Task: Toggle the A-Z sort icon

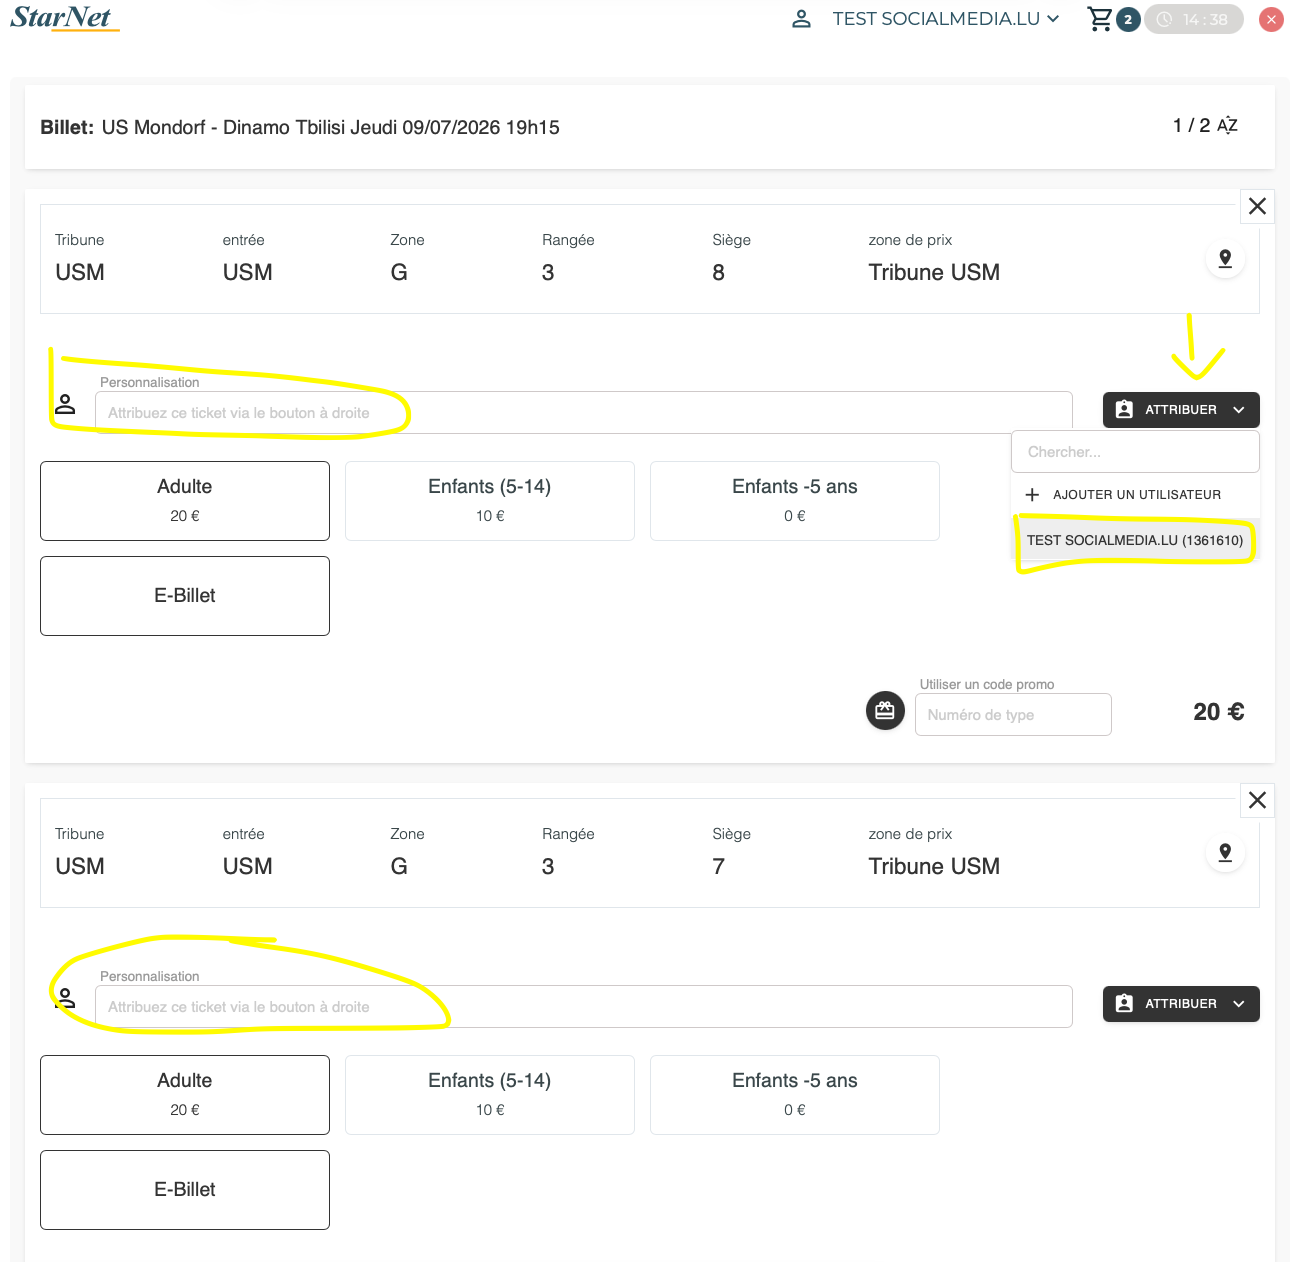Action: tap(1227, 125)
